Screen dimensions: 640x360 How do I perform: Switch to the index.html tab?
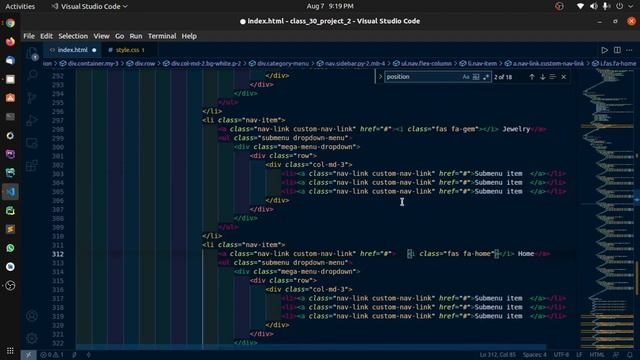click(x=72, y=50)
